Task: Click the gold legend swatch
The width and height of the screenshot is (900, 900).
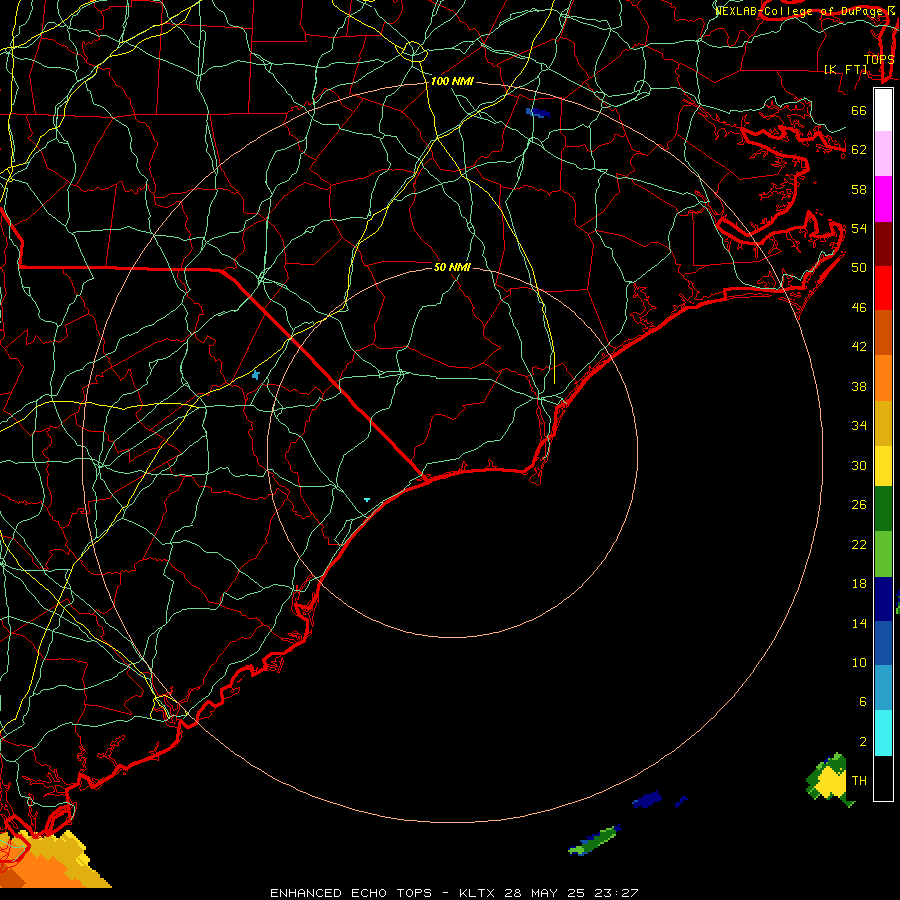Action: (x=883, y=423)
